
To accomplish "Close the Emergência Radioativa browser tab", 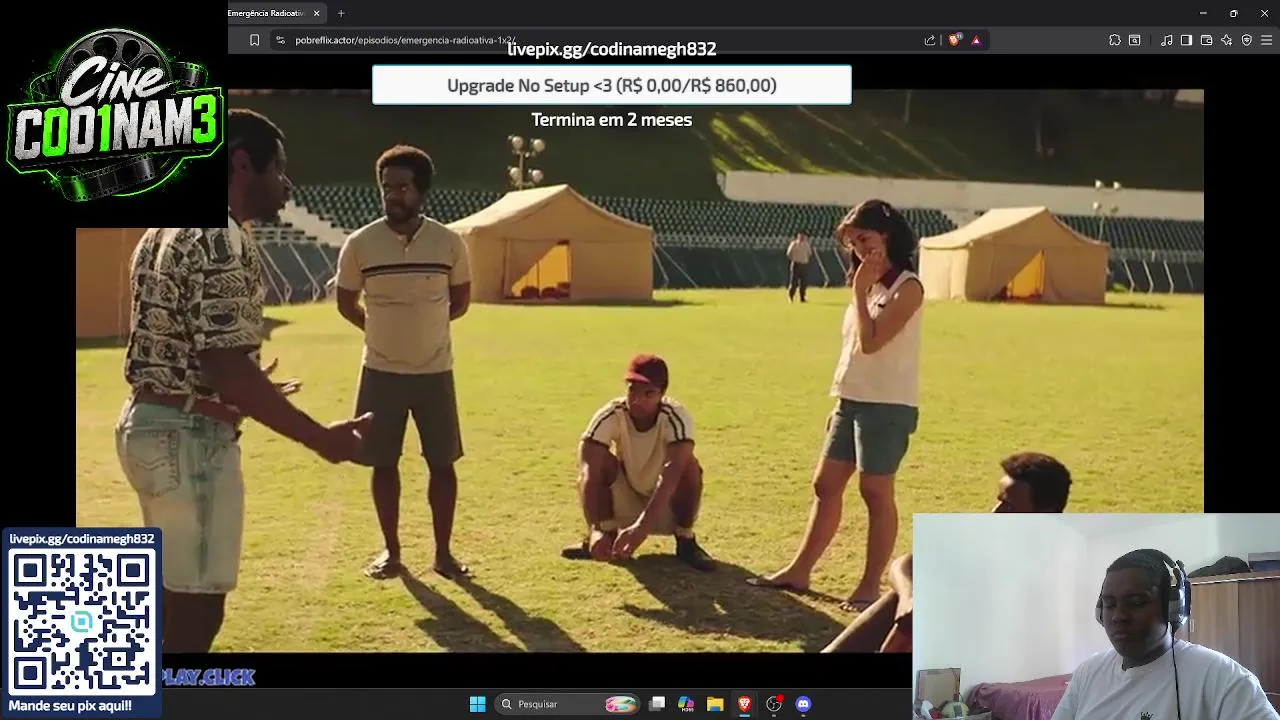I will tap(317, 13).
